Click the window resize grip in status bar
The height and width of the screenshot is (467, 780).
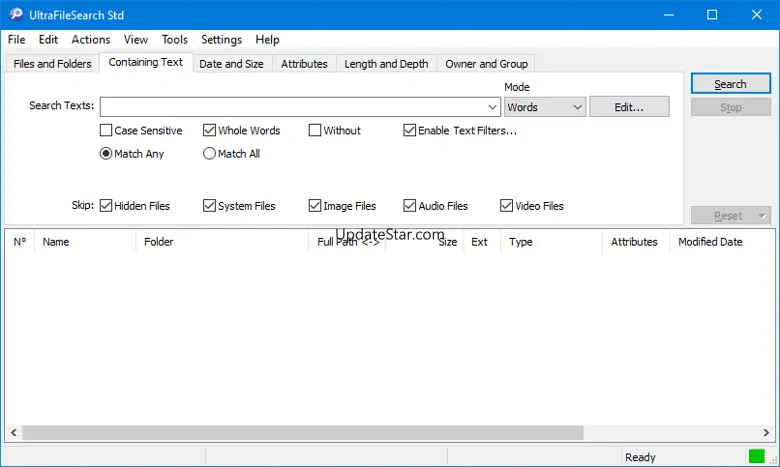tap(773, 460)
